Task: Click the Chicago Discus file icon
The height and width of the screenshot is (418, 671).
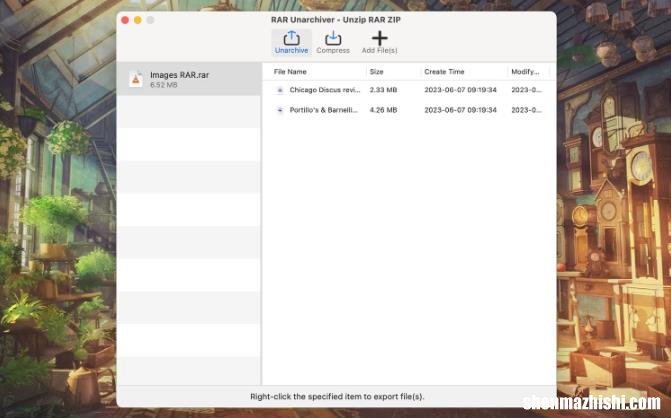Action: [280, 90]
